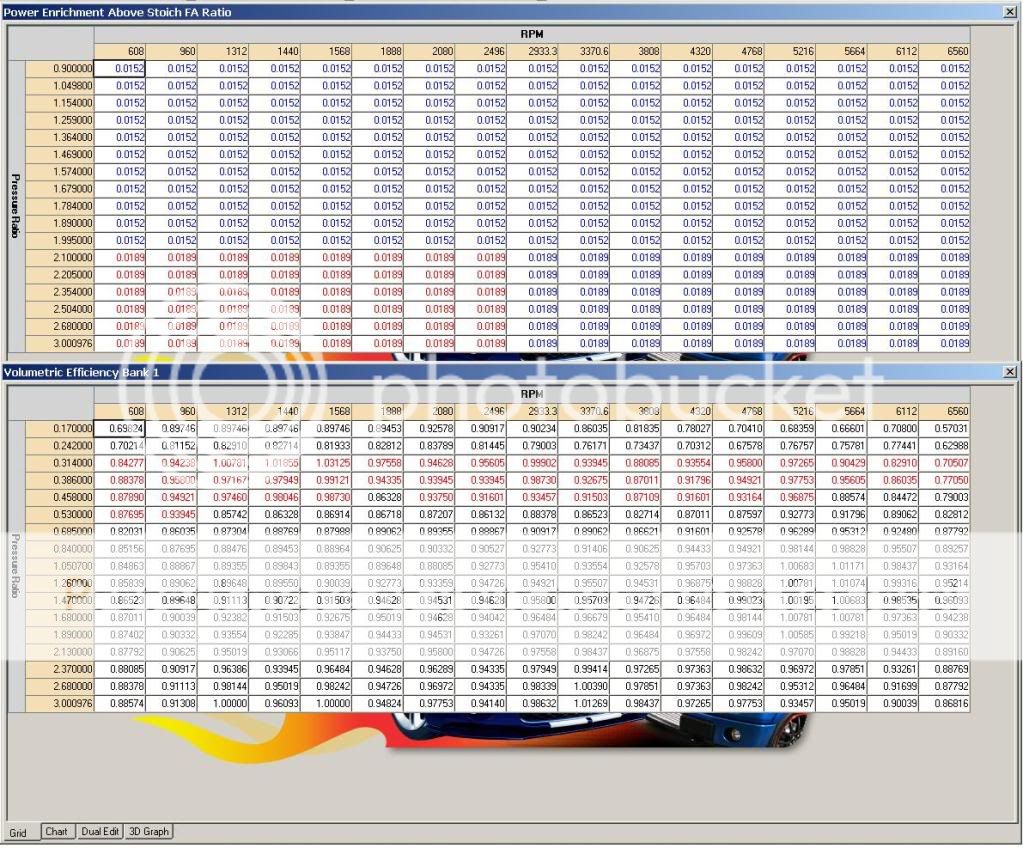Select the 0.57031 cell under 6560 RPM
The width and height of the screenshot is (1023, 848).
coord(944,428)
